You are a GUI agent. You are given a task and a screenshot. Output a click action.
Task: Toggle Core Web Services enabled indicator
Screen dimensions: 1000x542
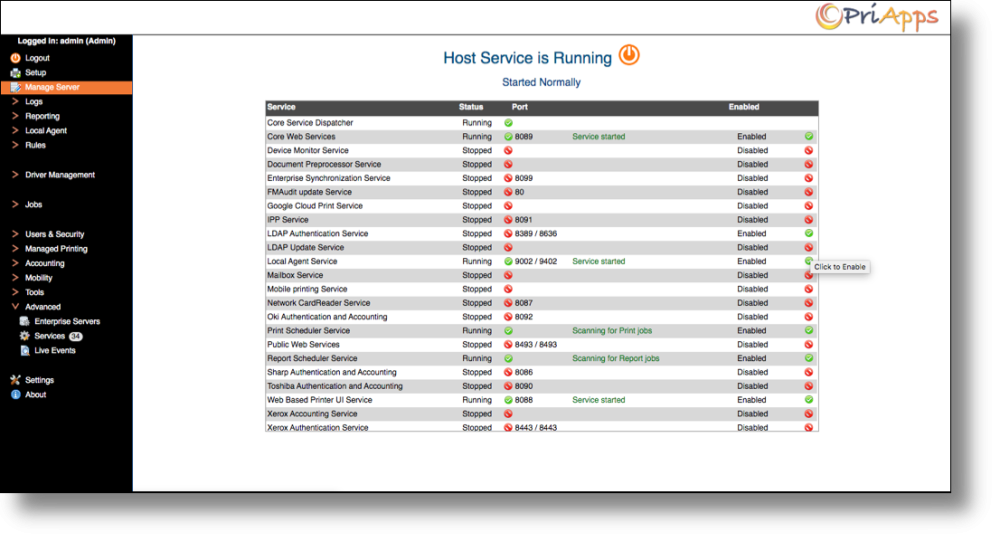pos(809,136)
